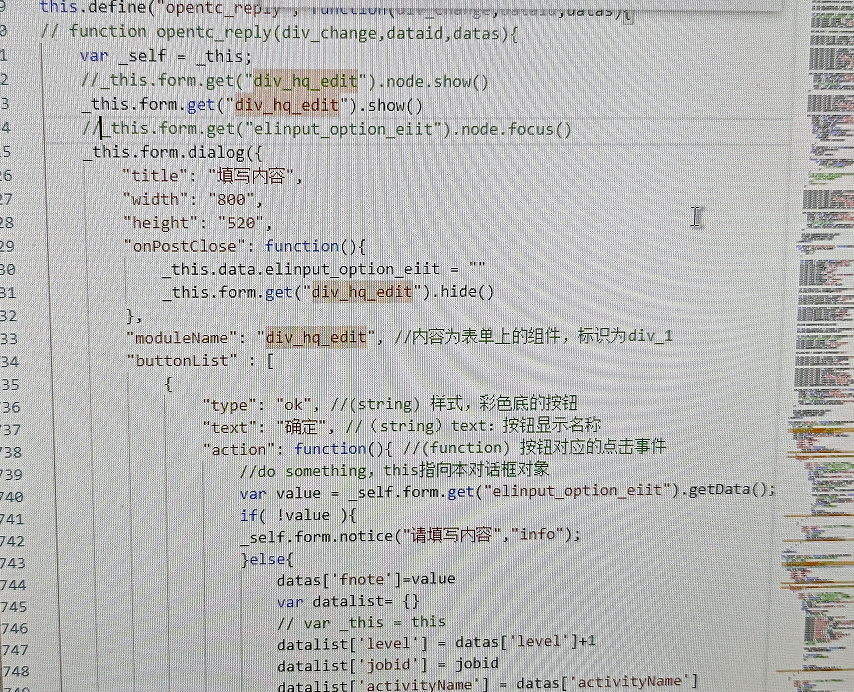Click the comment //do something, this指向本对话框对象
This screenshot has height=692, width=854.
tap(394, 470)
